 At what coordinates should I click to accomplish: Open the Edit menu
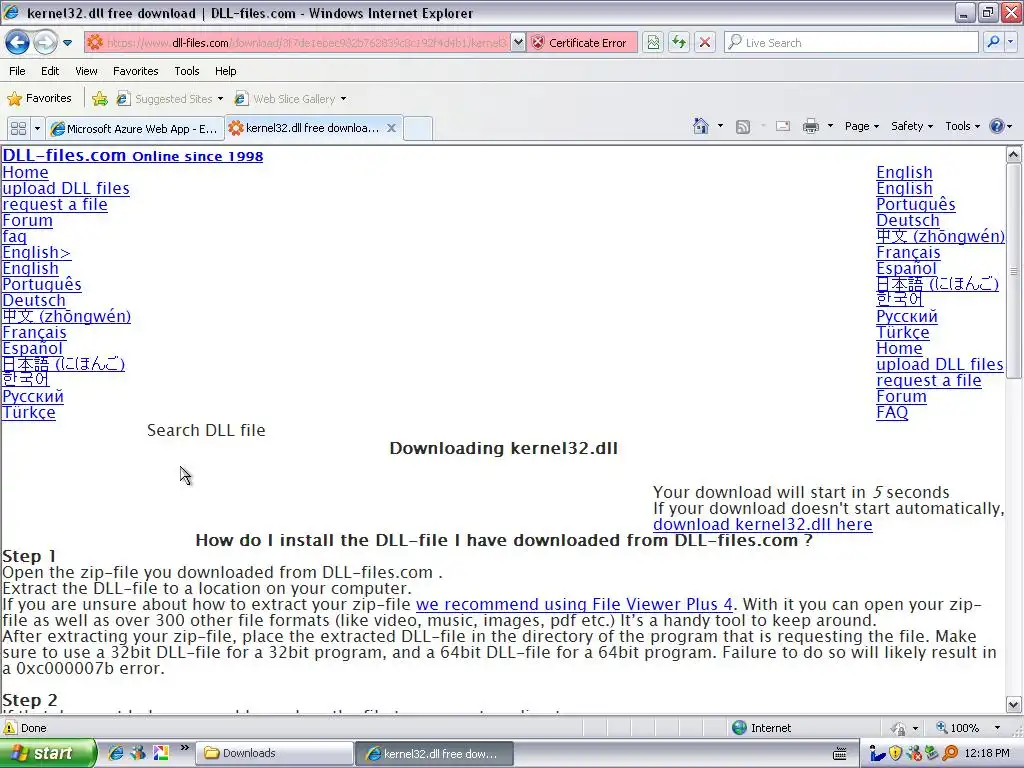[x=50, y=71]
